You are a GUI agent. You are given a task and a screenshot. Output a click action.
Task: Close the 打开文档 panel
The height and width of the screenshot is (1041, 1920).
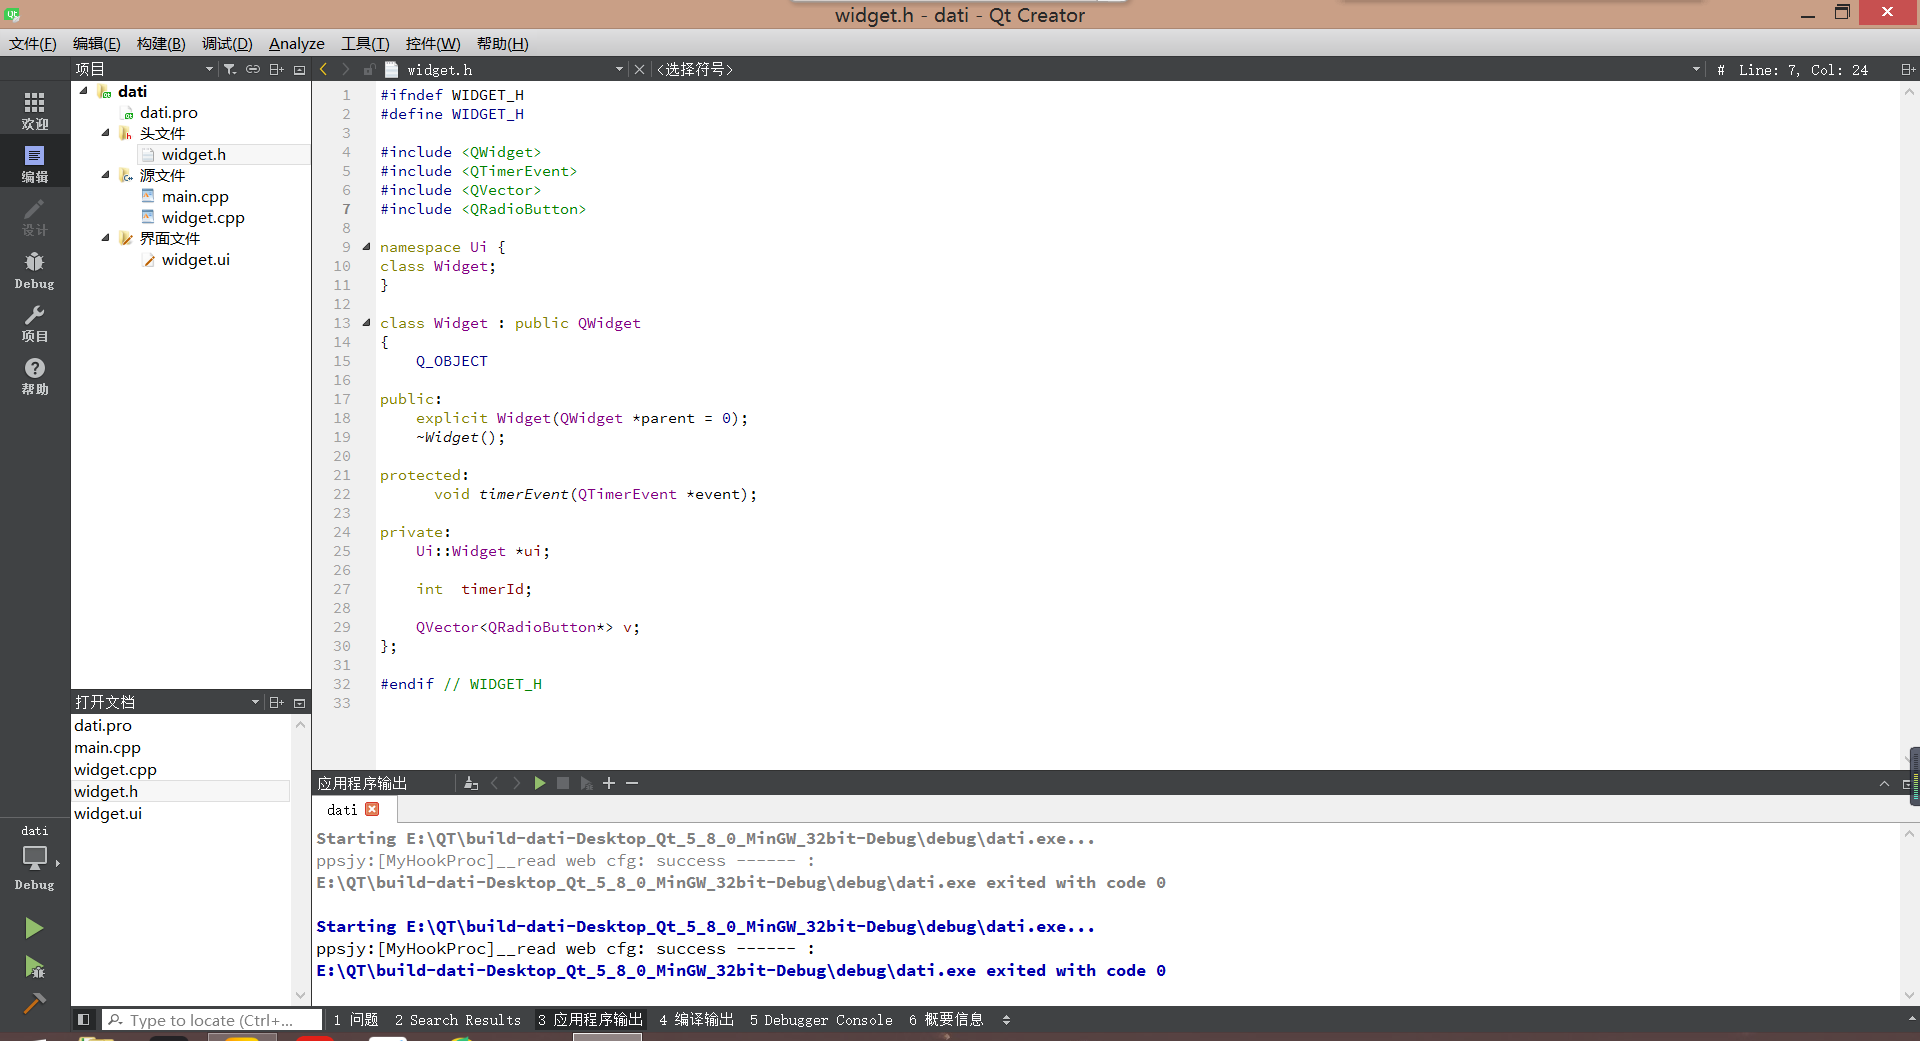(x=299, y=702)
